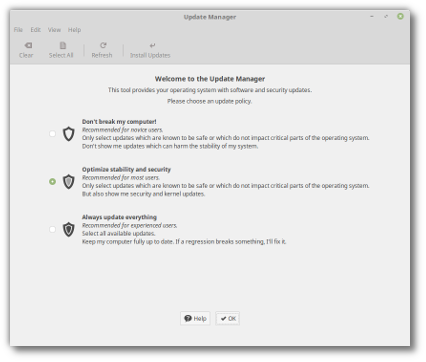Click the Refresh toolbar icon
Image resolution: width=426 pixels, height=362 pixels.
coord(103,45)
